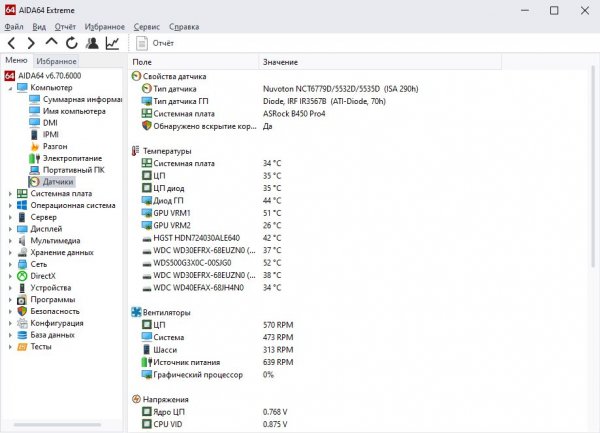Open the Файл menu

pos(14,27)
